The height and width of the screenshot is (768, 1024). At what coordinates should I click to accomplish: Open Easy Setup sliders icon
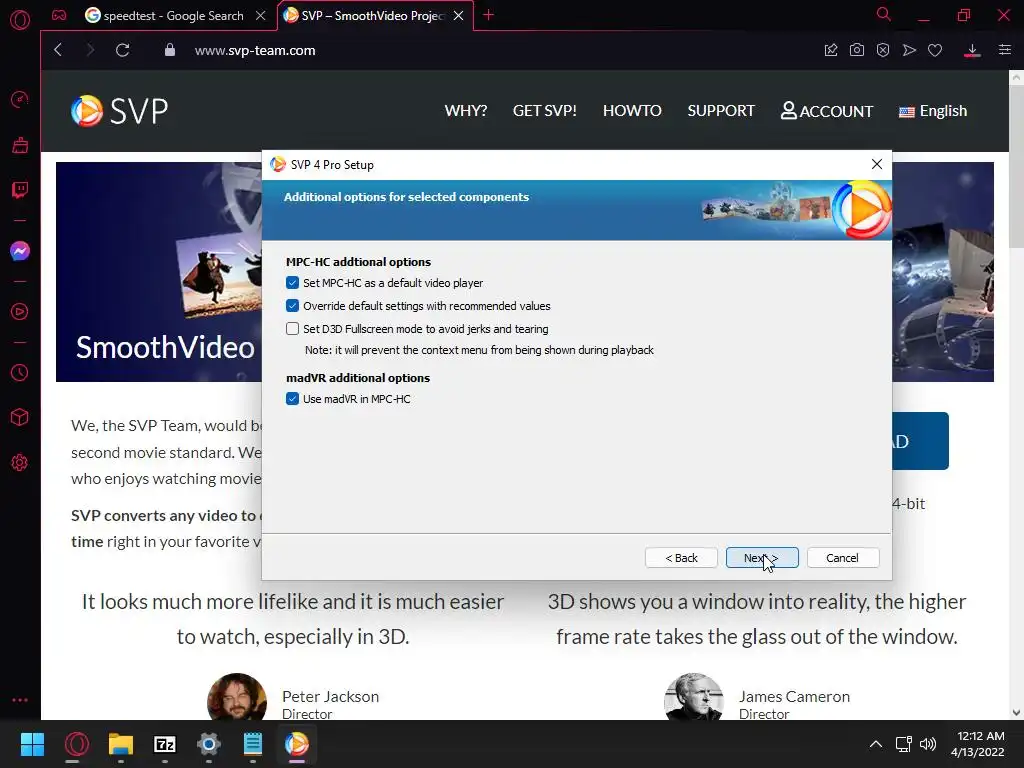(x=1005, y=50)
